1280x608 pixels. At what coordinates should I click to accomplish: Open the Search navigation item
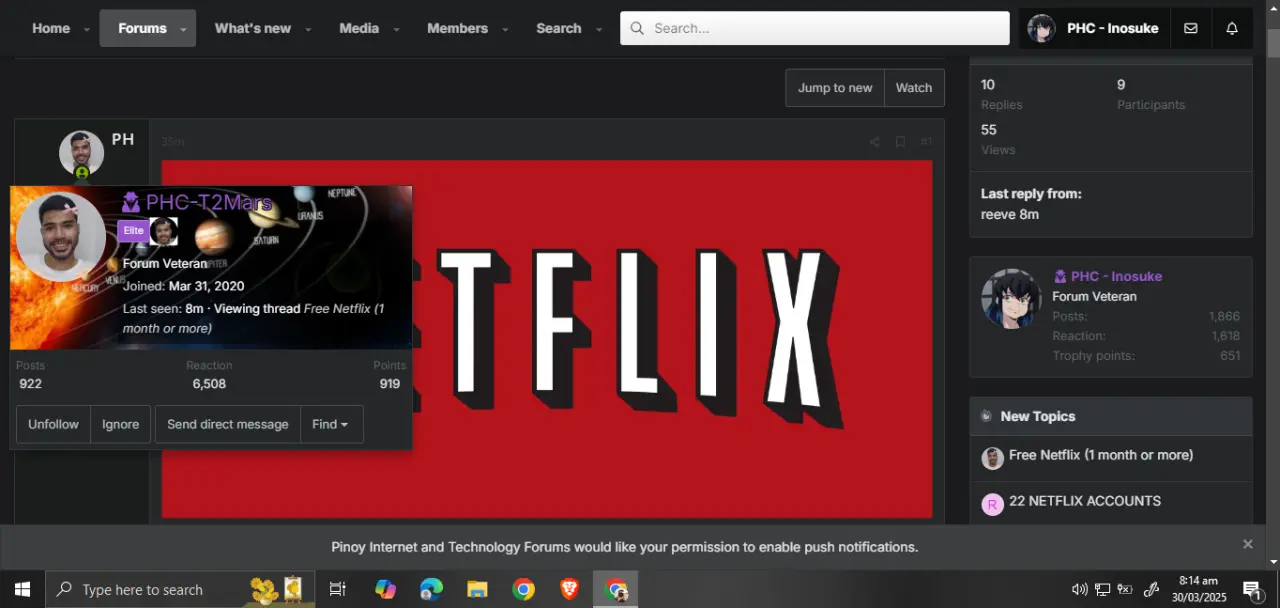coord(558,28)
